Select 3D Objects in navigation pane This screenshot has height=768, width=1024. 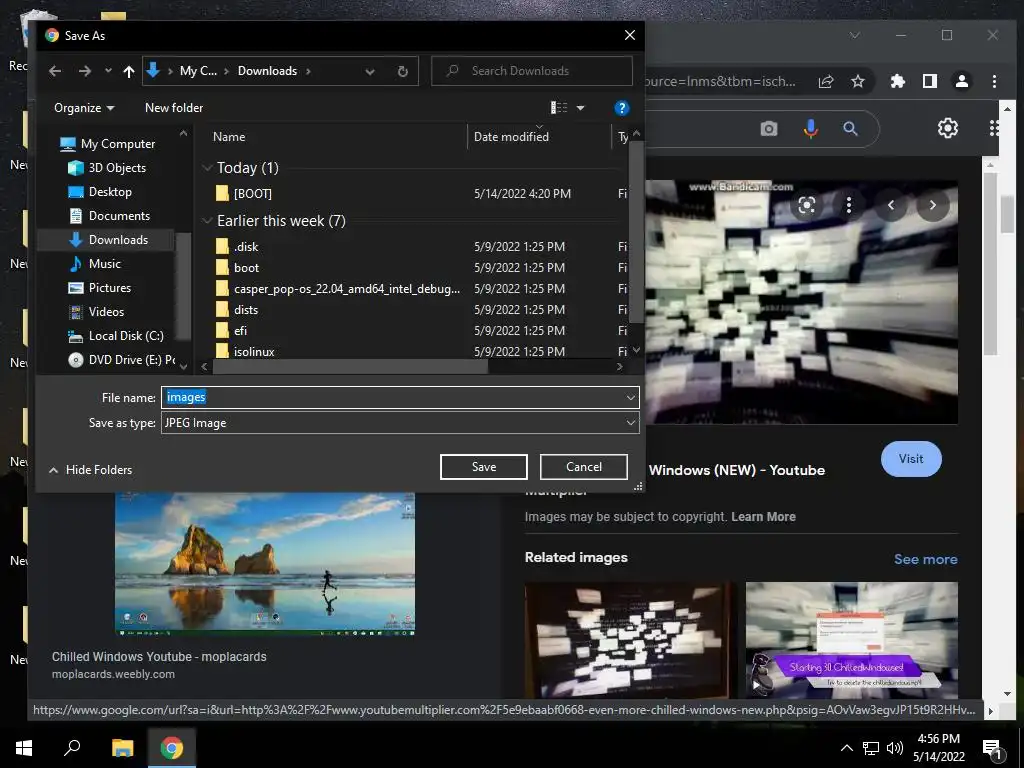click(x=107, y=168)
